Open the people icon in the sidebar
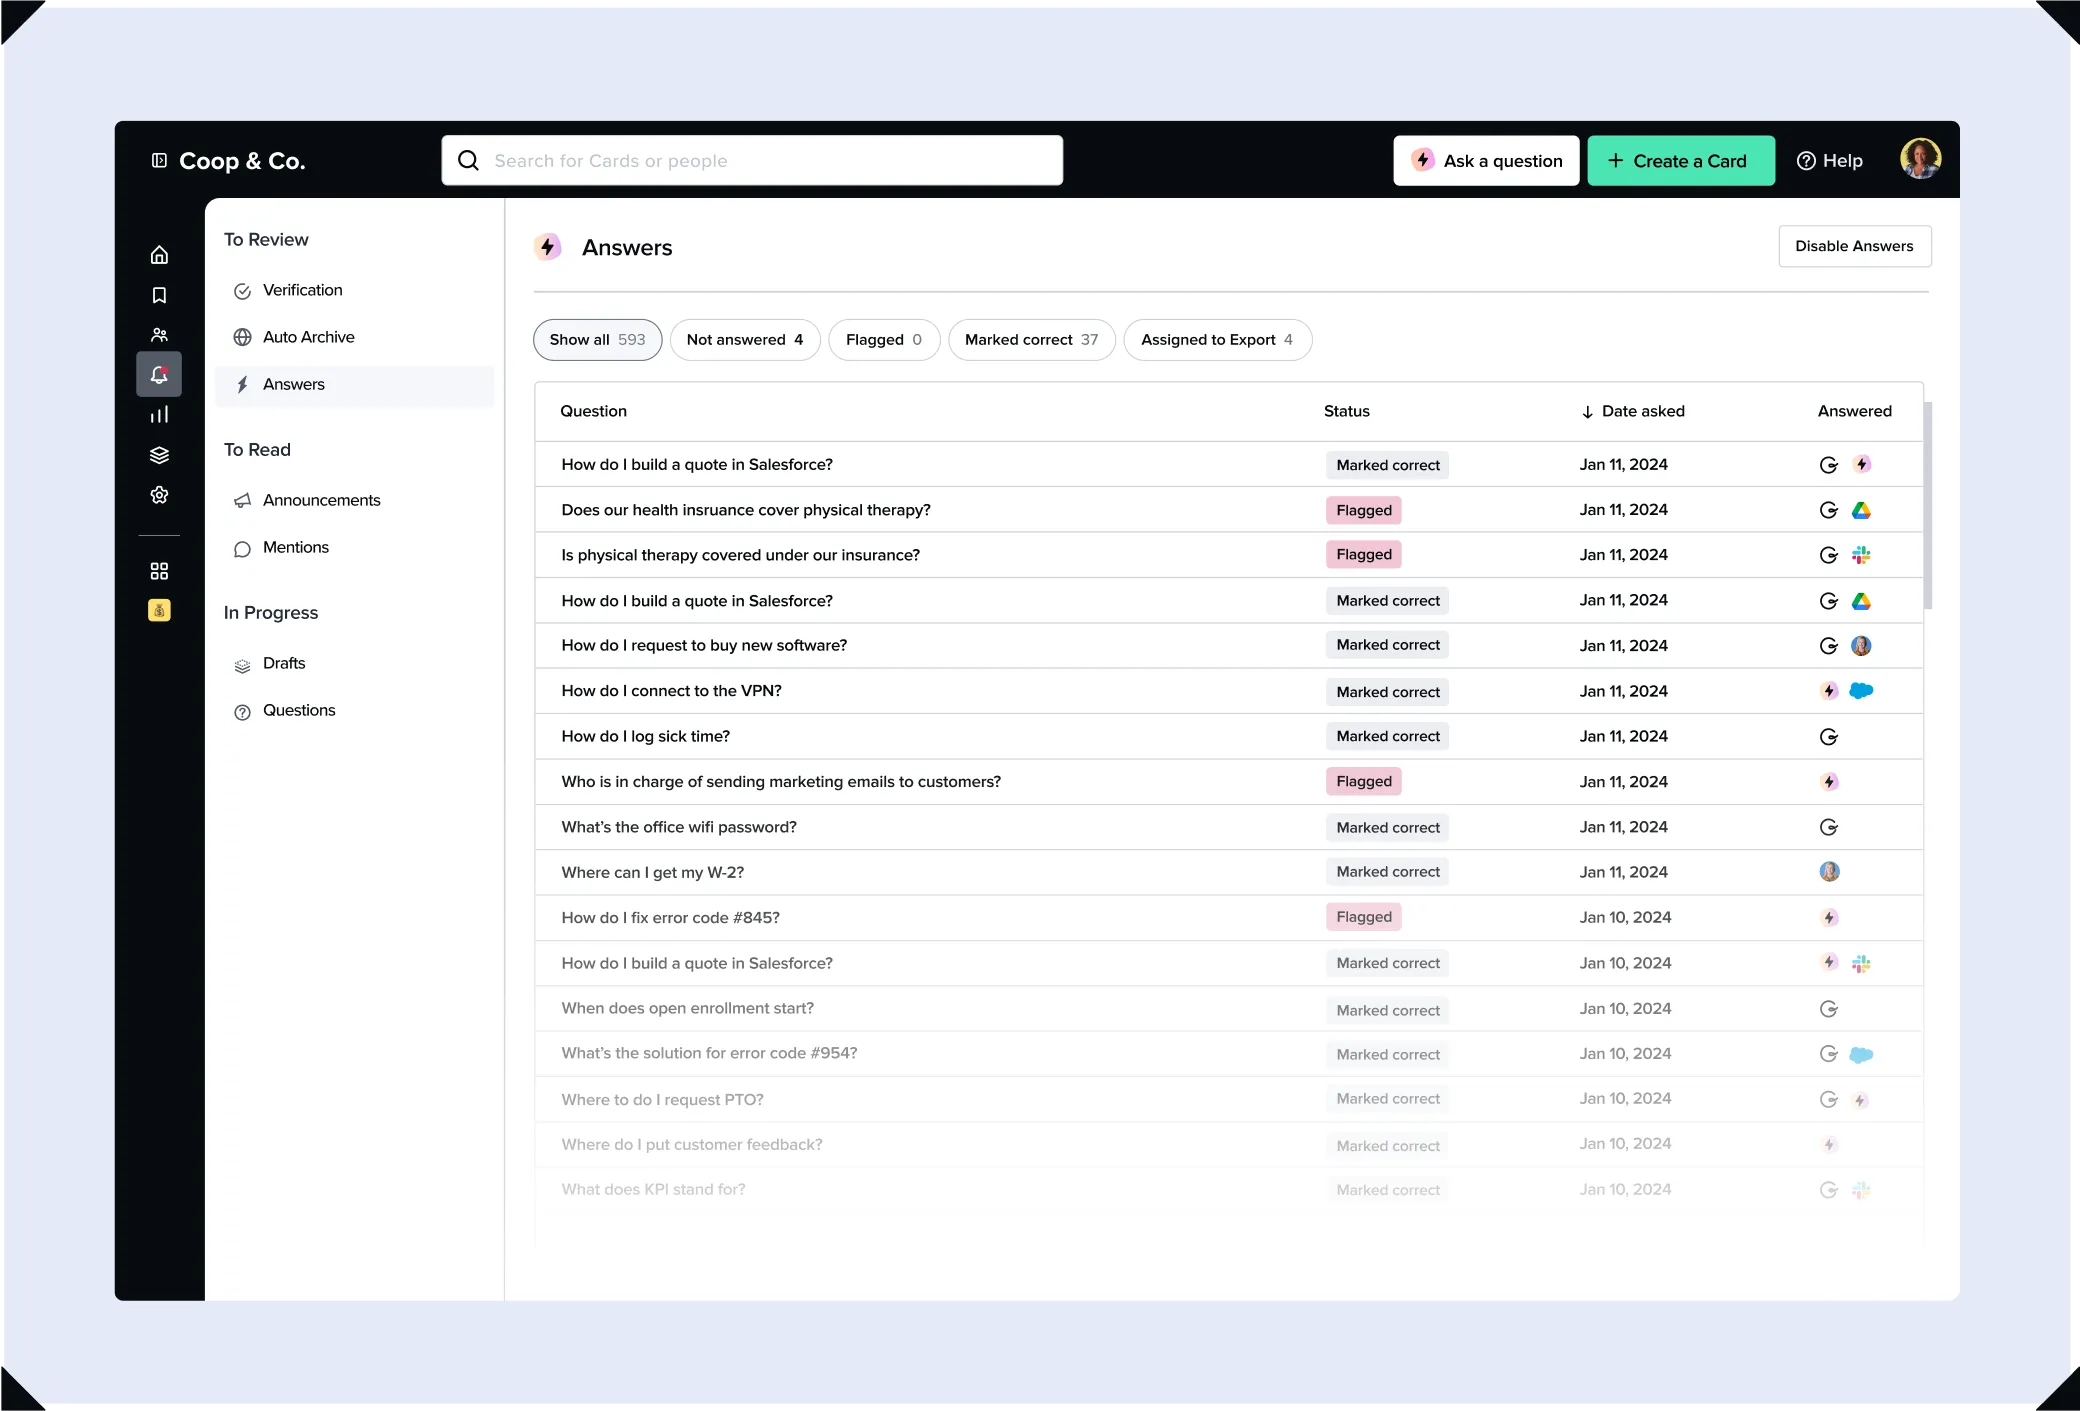 pos(159,334)
